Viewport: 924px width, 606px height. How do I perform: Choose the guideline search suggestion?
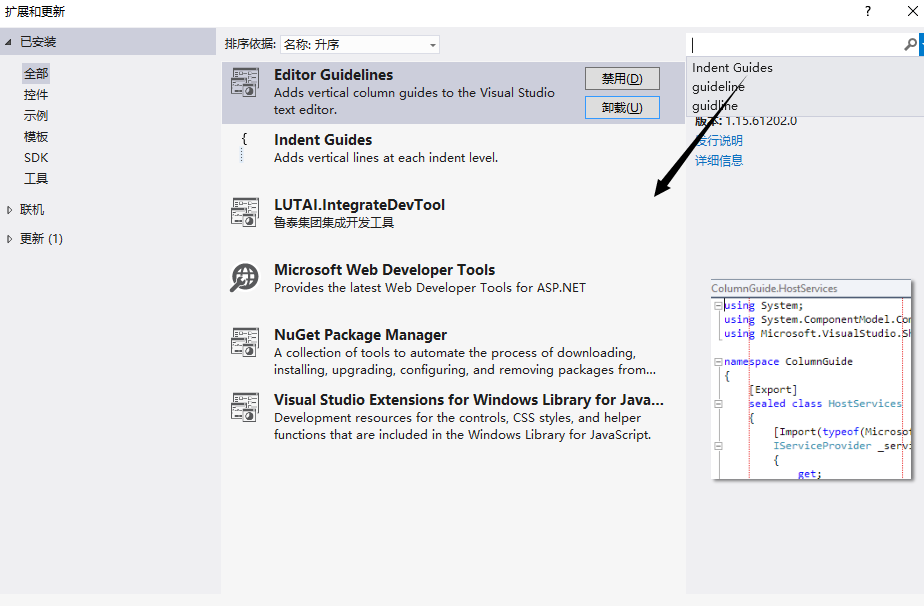click(718, 87)
